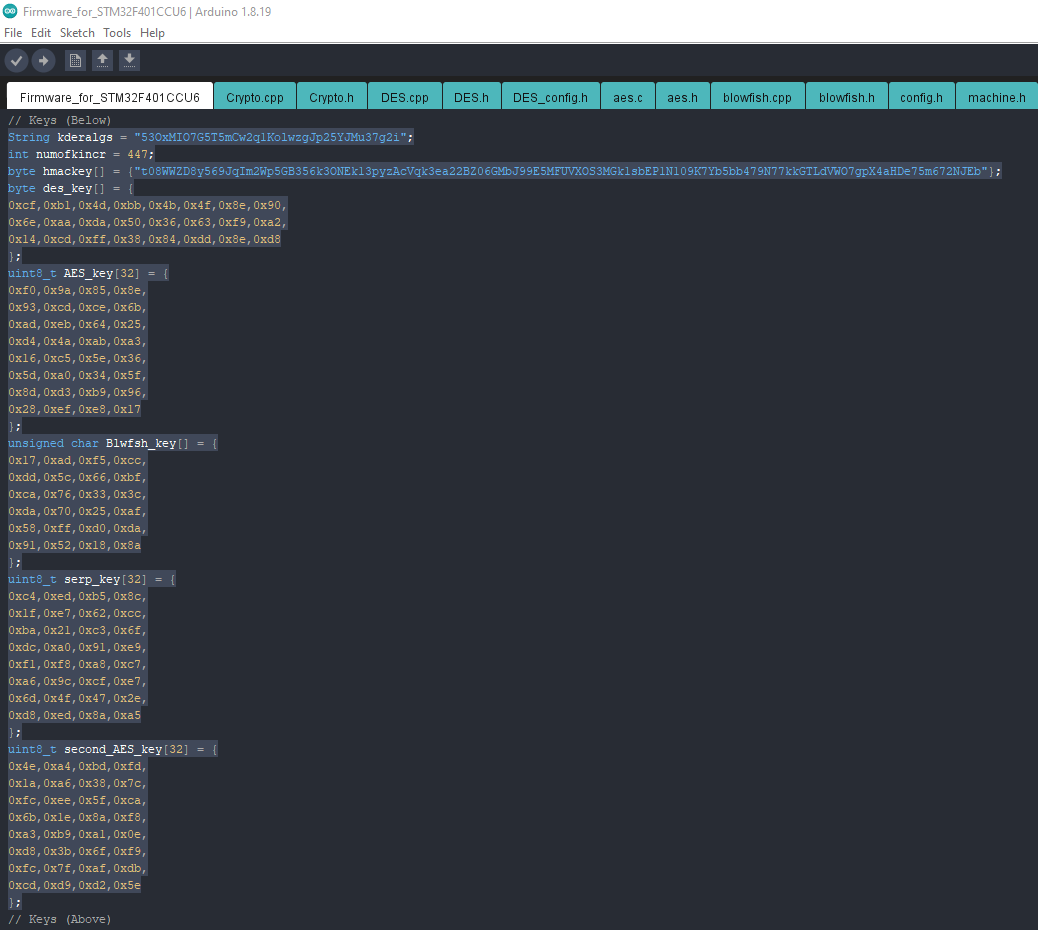Click the serp_key row starting with 0xd8, 0xed
The height and width of the screenshot is (930, 1038).
(x=74, y=715)
